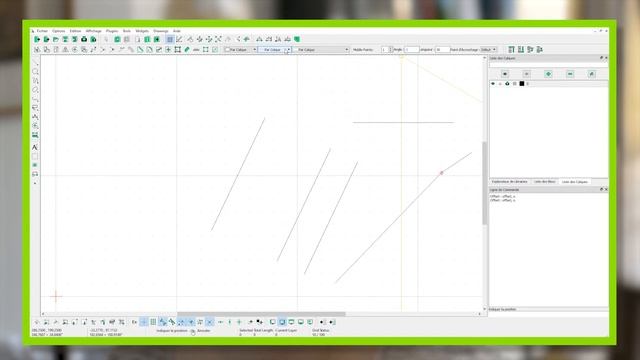Viewport: 640px width, 360px height.
Task: Click the Print Preview icon
Action: point(93,39)
